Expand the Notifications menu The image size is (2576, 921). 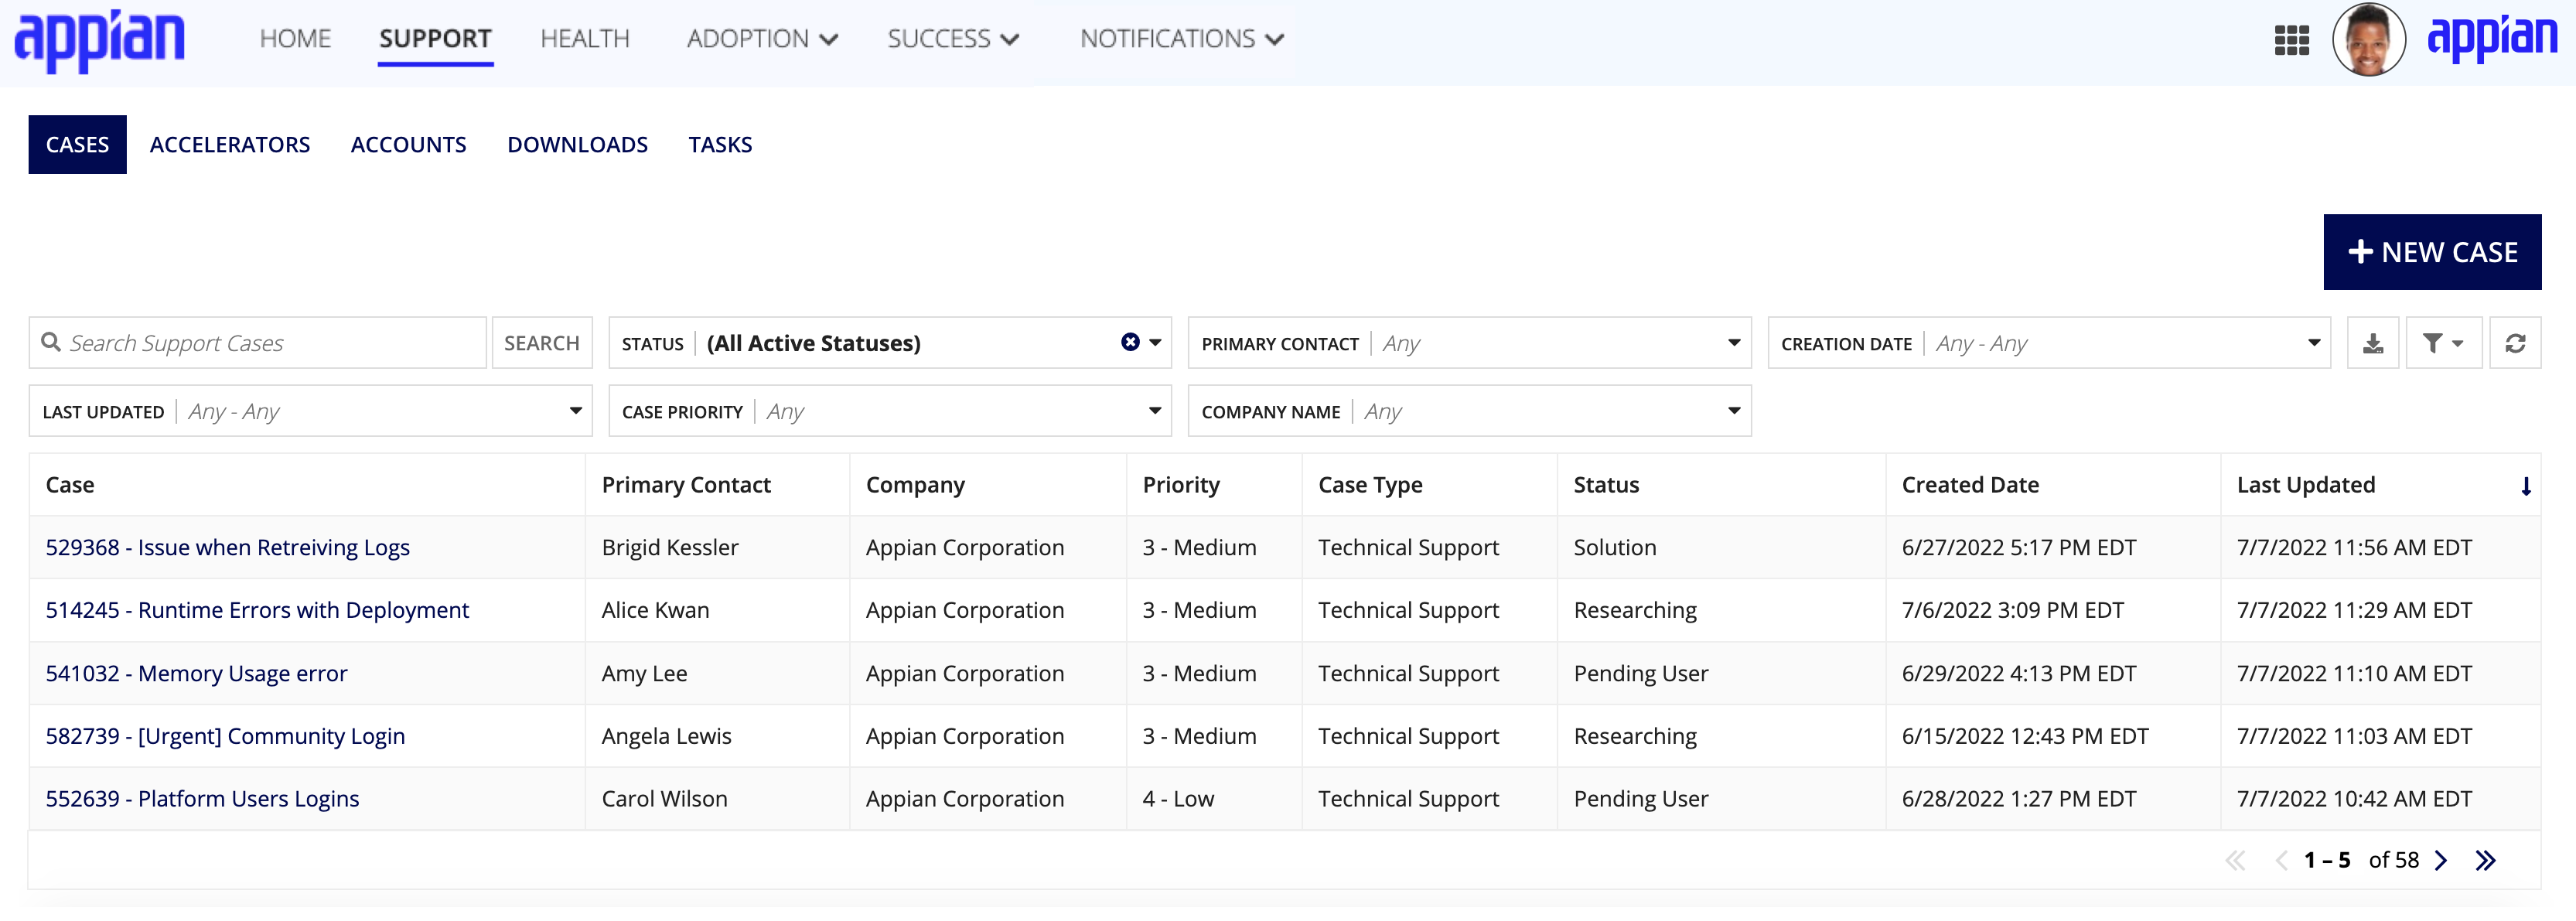(x=1181, y=39)
